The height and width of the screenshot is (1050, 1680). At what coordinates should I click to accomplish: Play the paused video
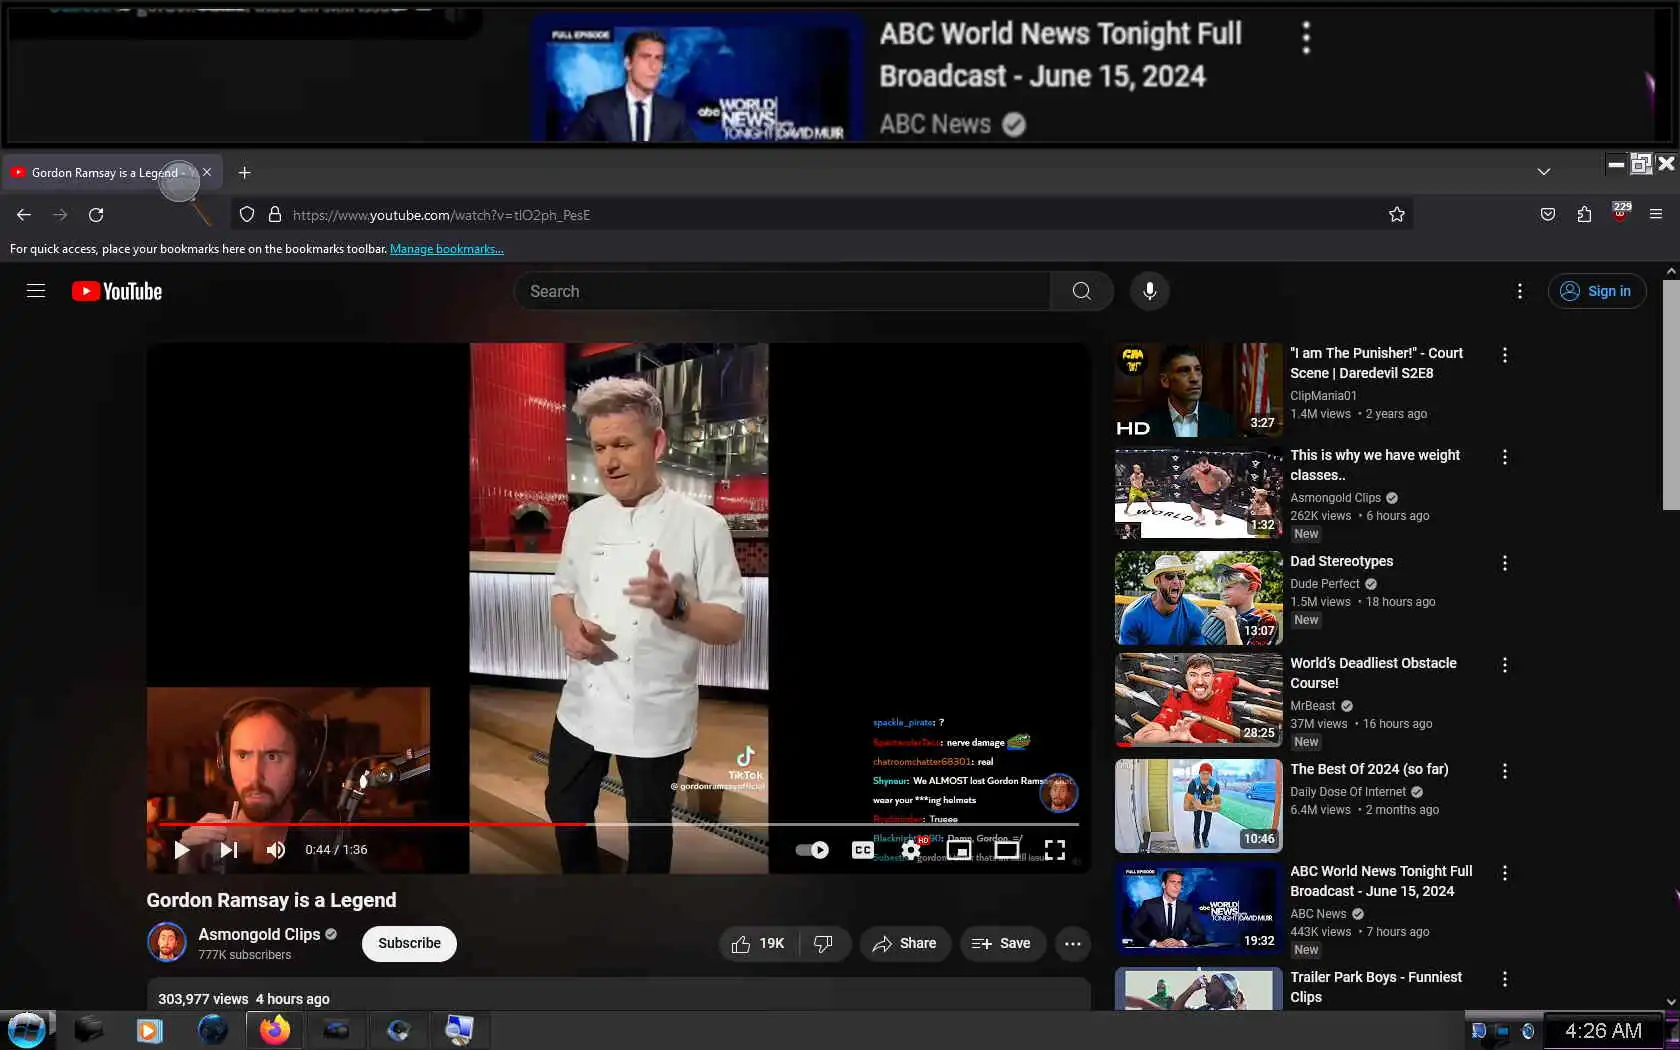[x=181, y=850]
